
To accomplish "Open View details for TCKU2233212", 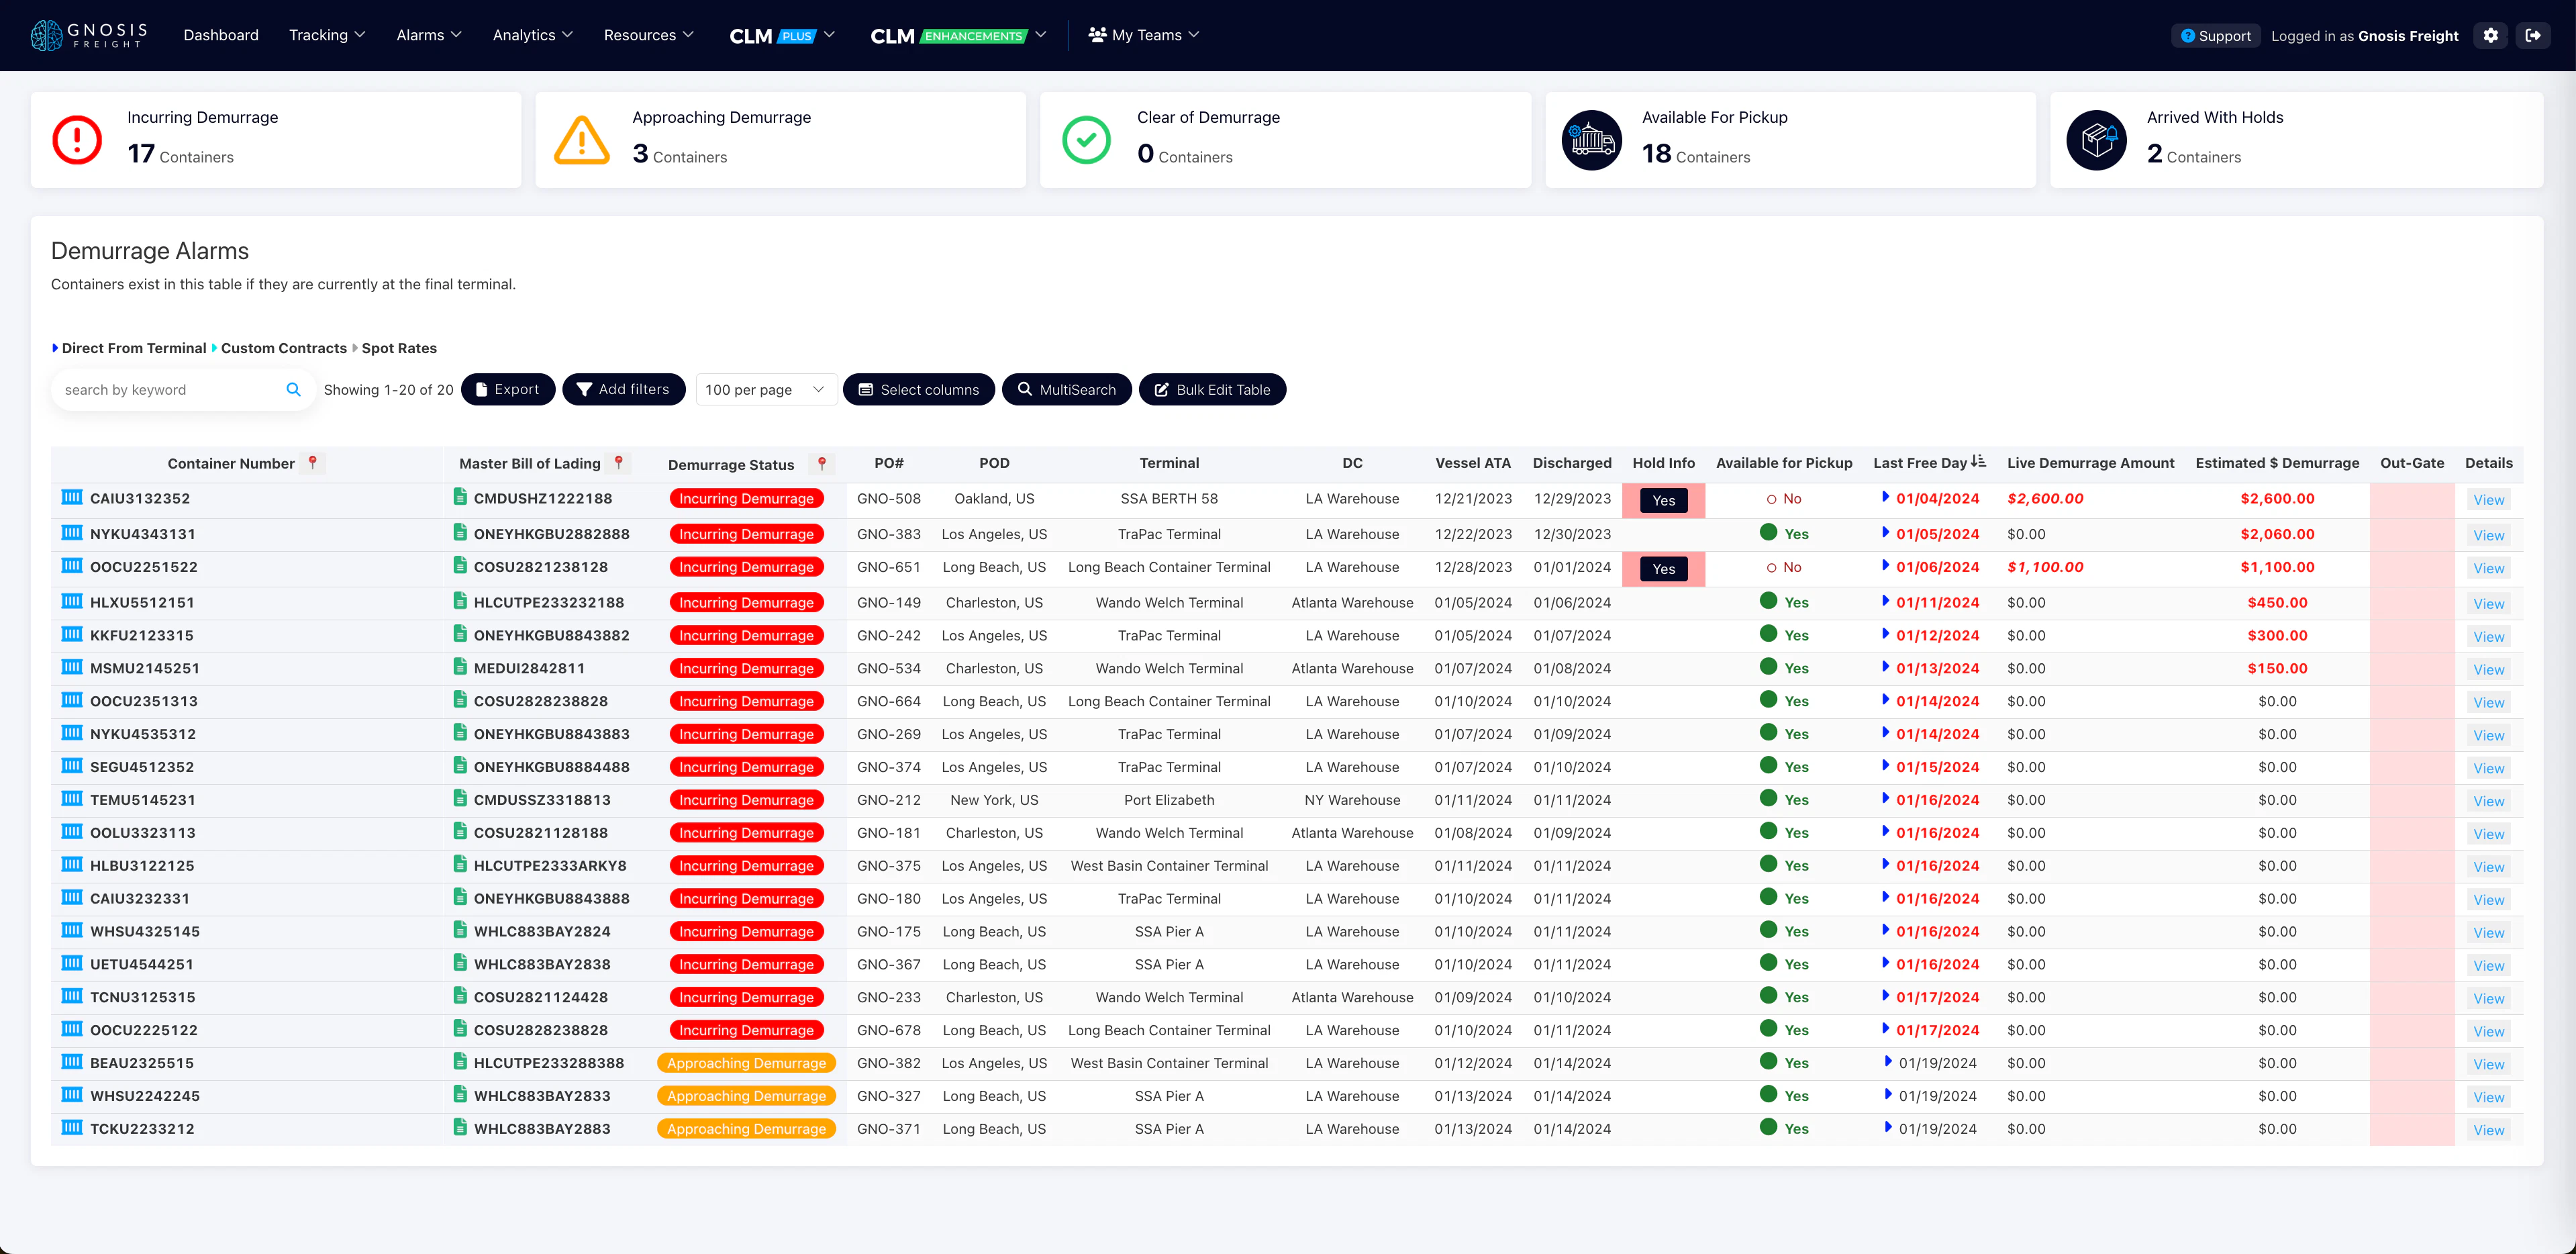I will coord(2489,1129).
